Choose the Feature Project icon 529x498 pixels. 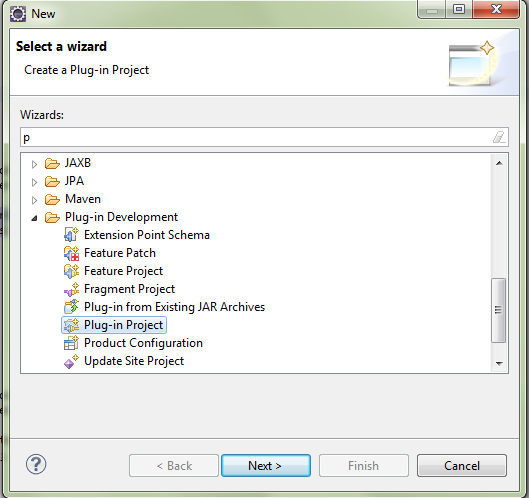71,271
